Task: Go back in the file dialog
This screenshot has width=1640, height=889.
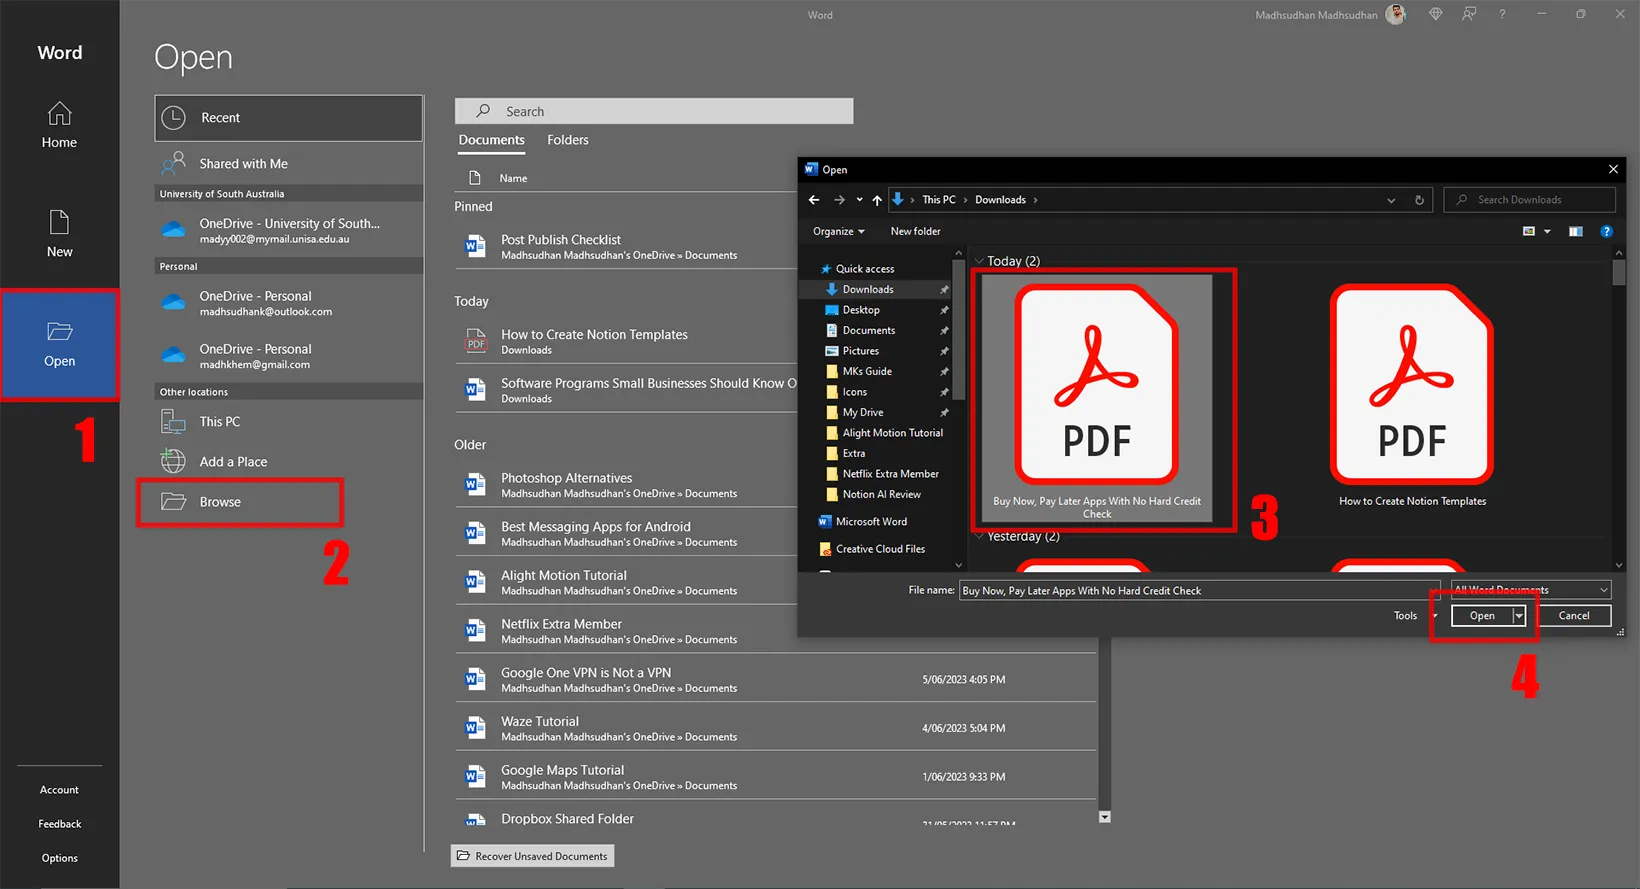Action: 814,200
